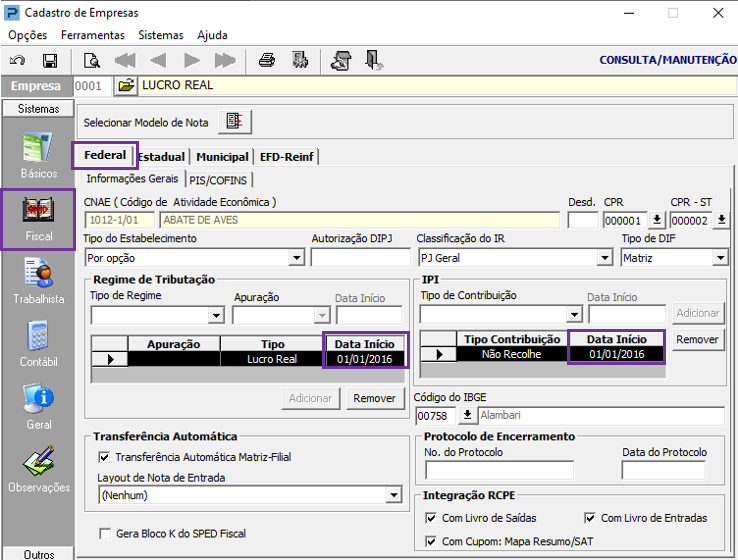
Task: Click the undo arrow toolbar icon
Action: point(17,61)
